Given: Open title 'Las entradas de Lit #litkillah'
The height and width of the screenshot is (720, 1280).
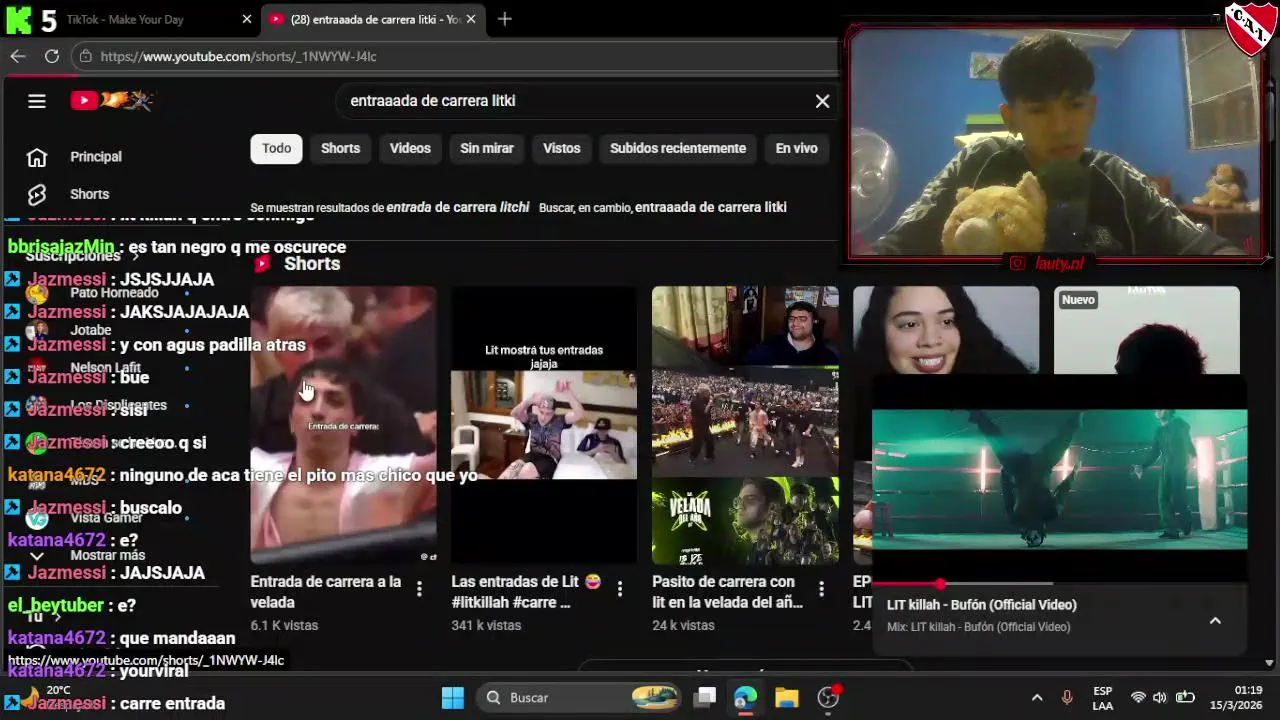Looking at the screenshot, I should coord(526,592).
